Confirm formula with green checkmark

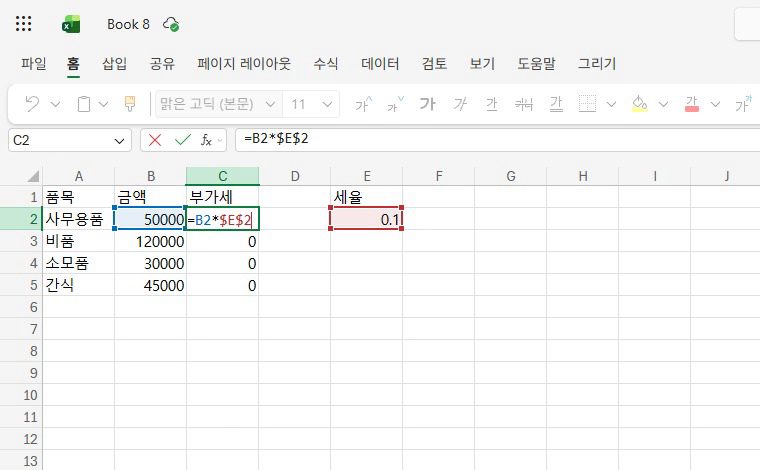183,141
